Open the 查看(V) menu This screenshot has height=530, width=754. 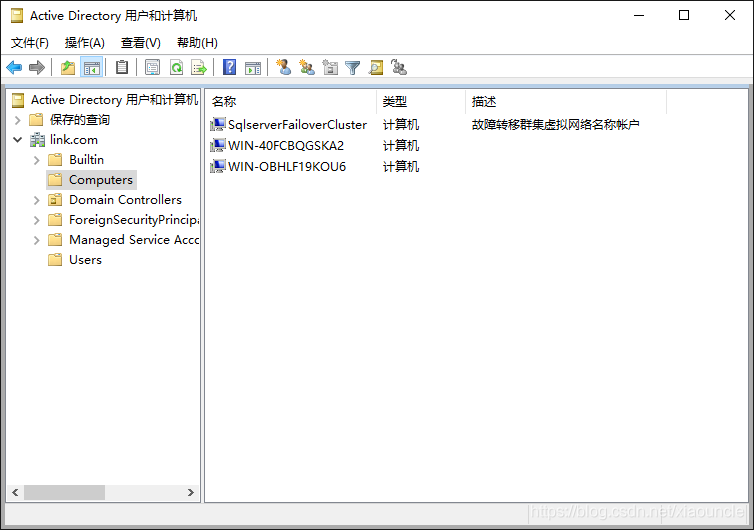click(140, 43)
